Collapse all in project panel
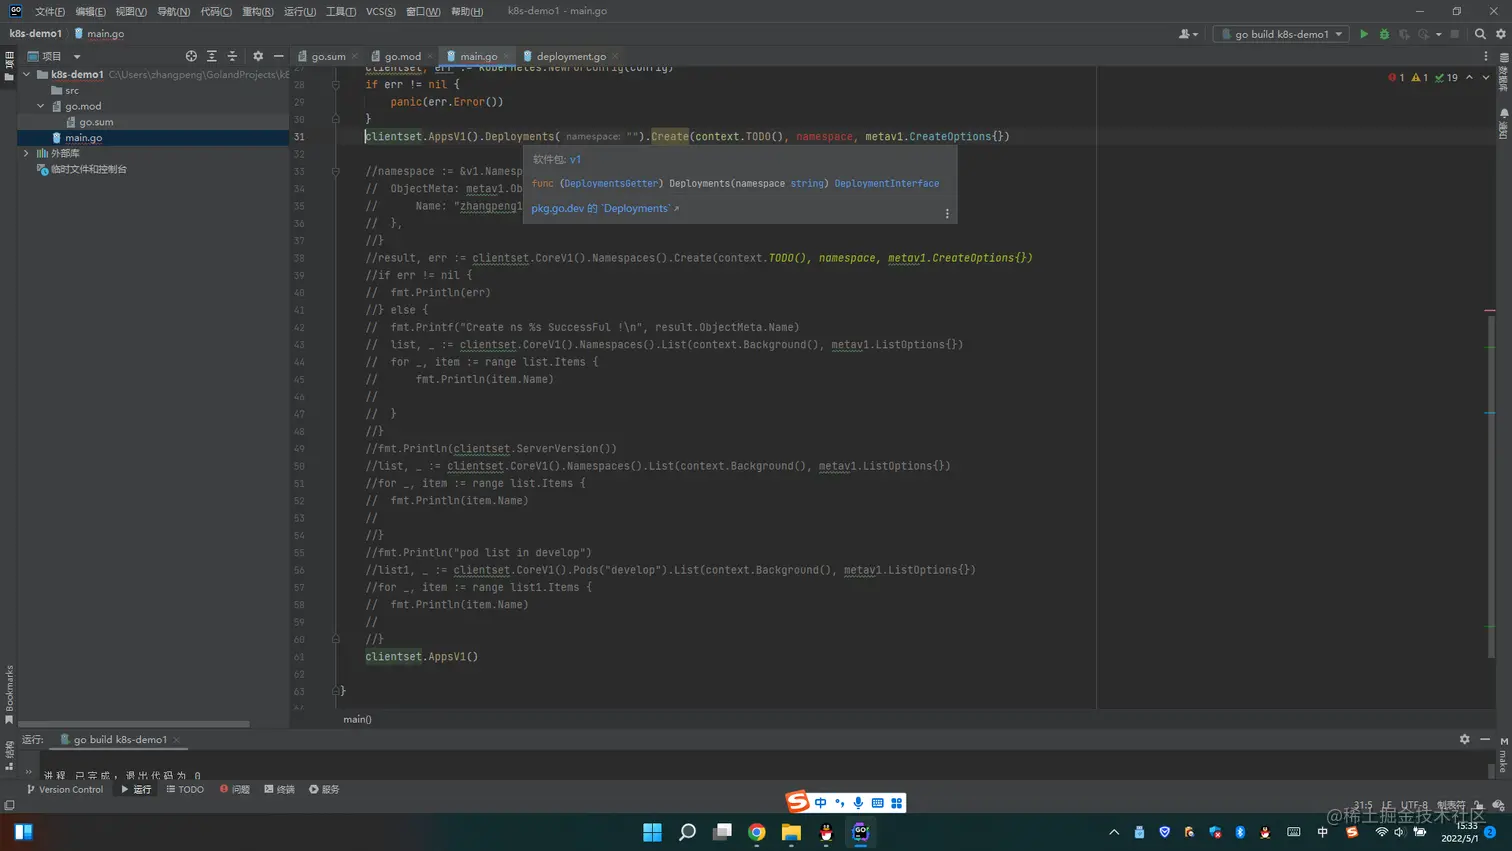 click(232, 56)
